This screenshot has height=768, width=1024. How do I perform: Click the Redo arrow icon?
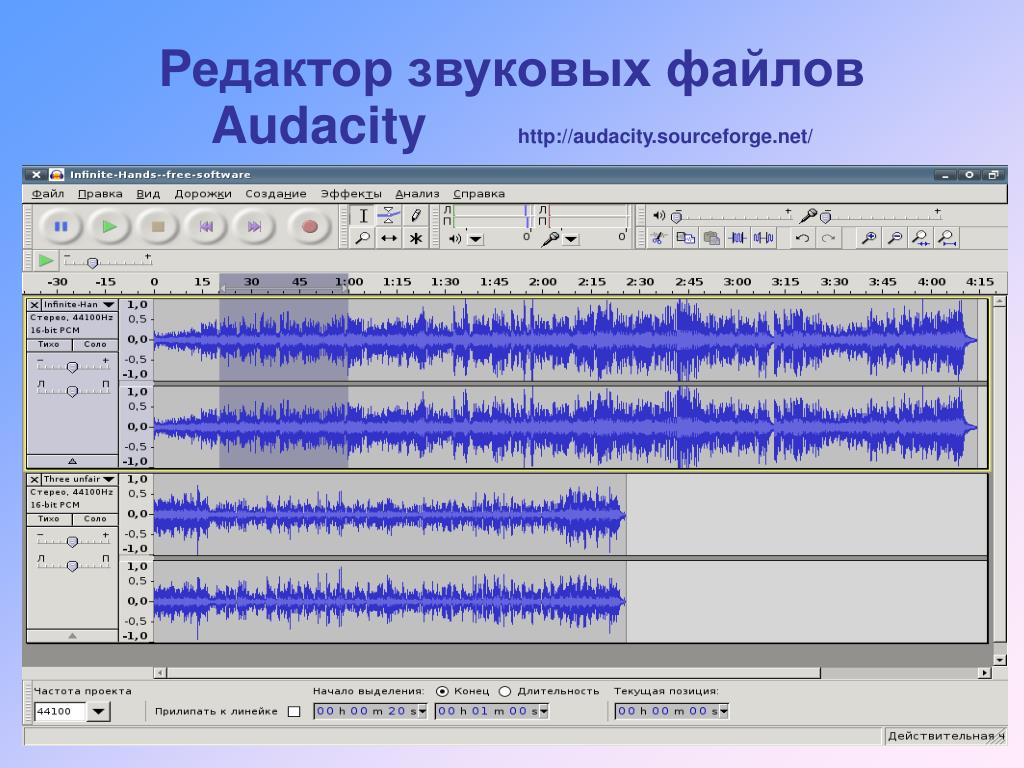pos(829,238)
